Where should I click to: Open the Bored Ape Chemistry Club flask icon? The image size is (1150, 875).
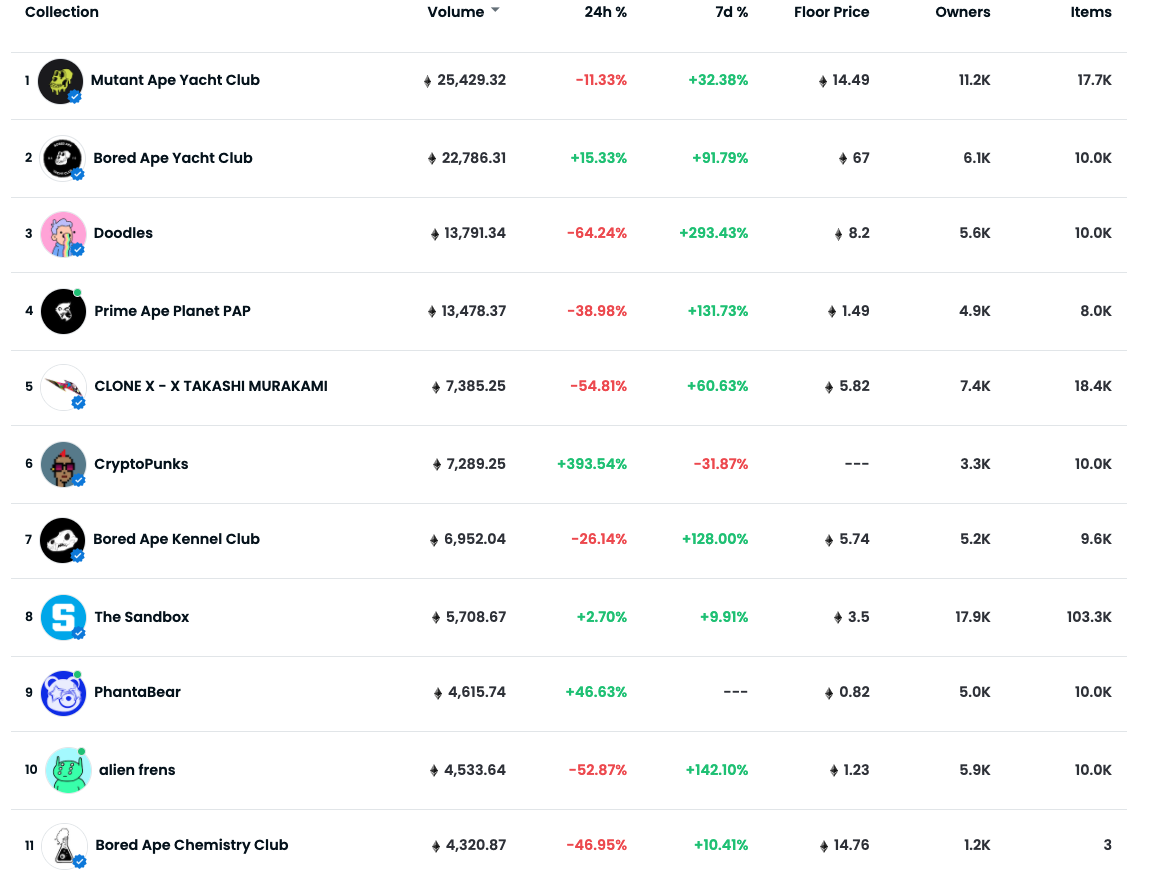click(x=65, y=846)
